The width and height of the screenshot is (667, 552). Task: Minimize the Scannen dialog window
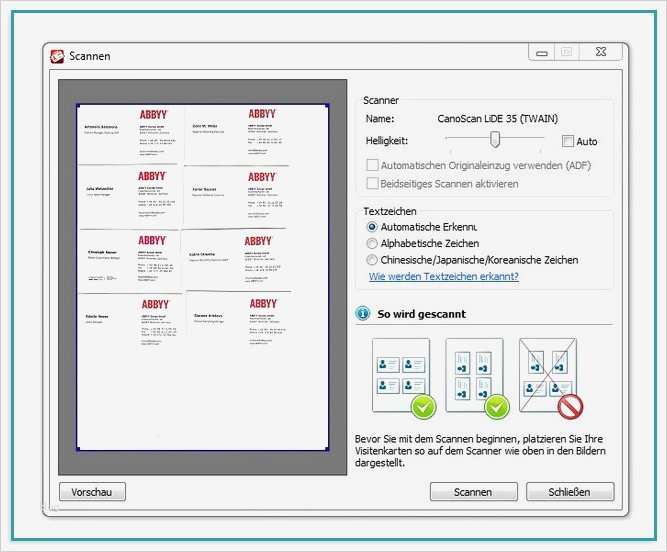[542, 53]
